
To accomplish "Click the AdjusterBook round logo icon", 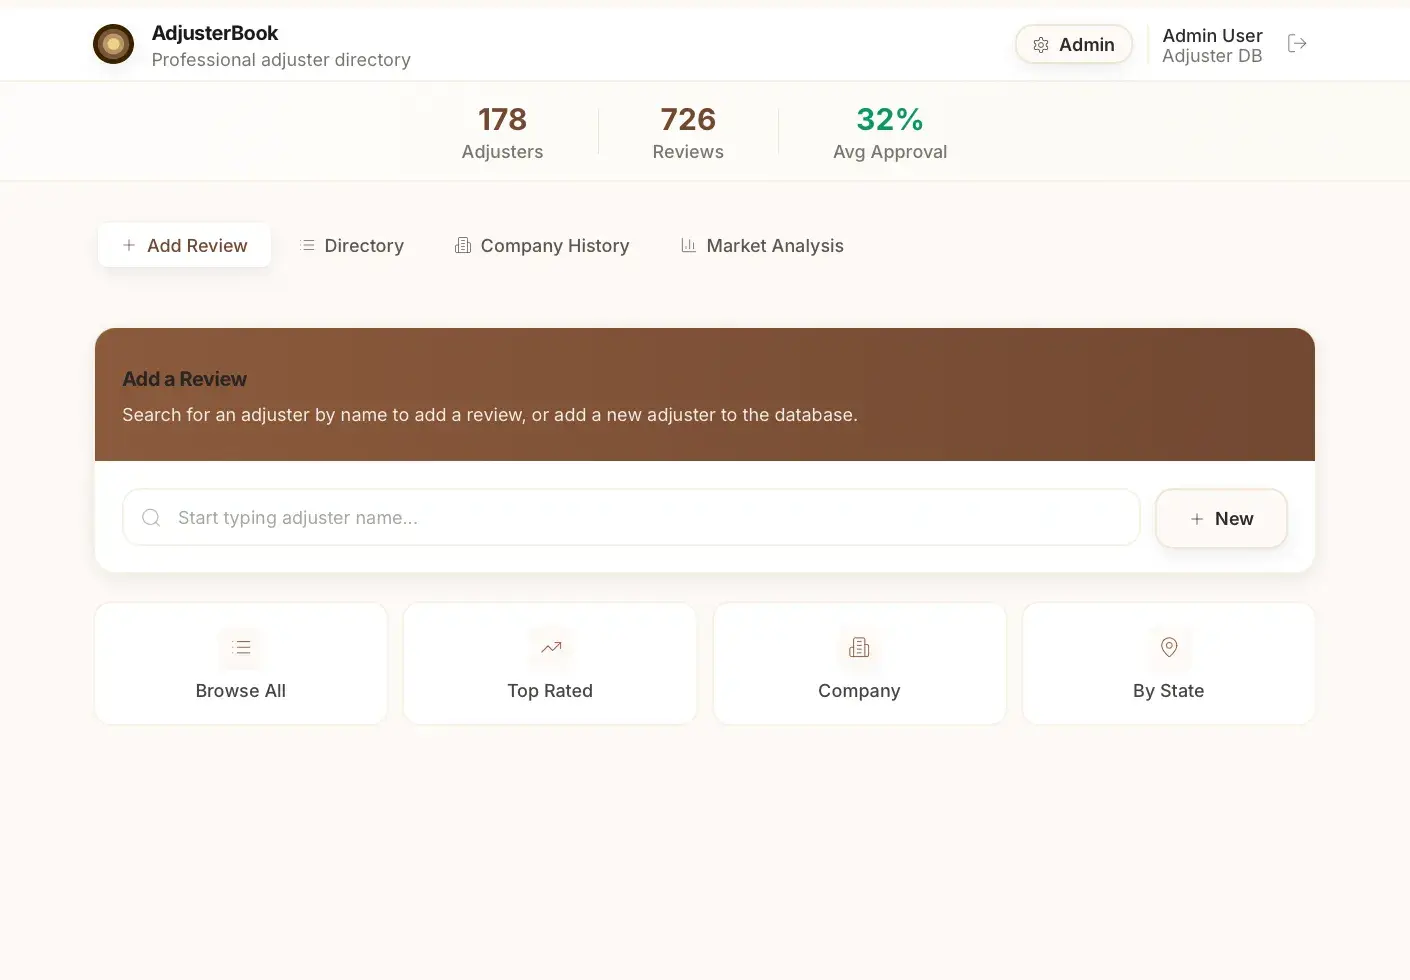I will 113,44.
